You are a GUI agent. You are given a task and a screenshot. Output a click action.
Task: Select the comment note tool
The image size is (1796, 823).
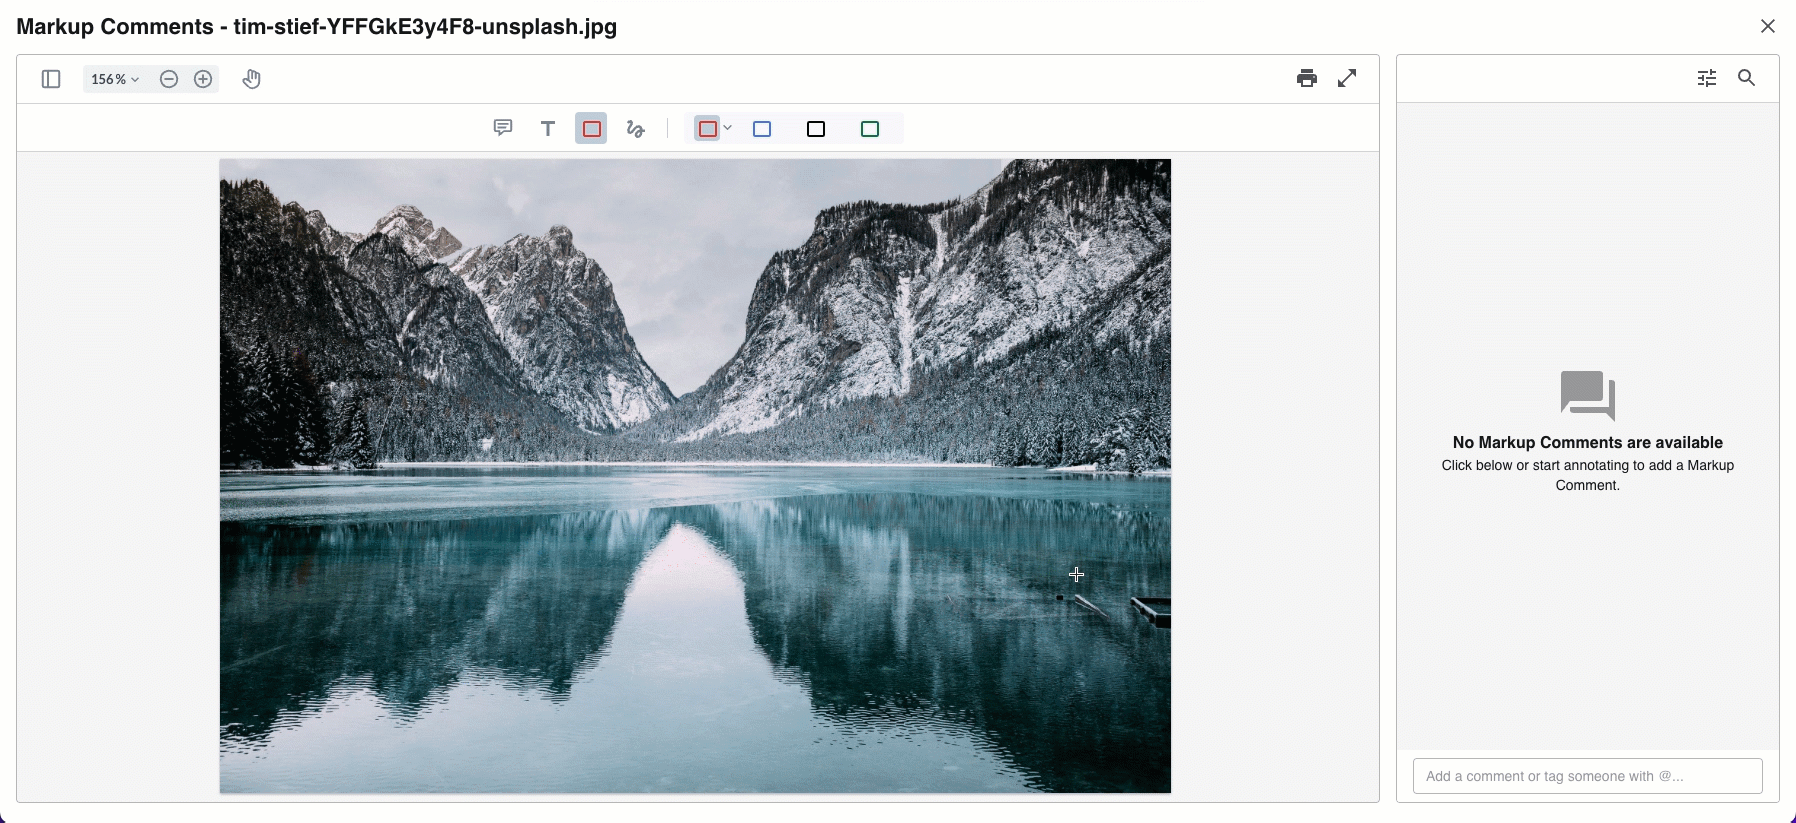point(503,128)
